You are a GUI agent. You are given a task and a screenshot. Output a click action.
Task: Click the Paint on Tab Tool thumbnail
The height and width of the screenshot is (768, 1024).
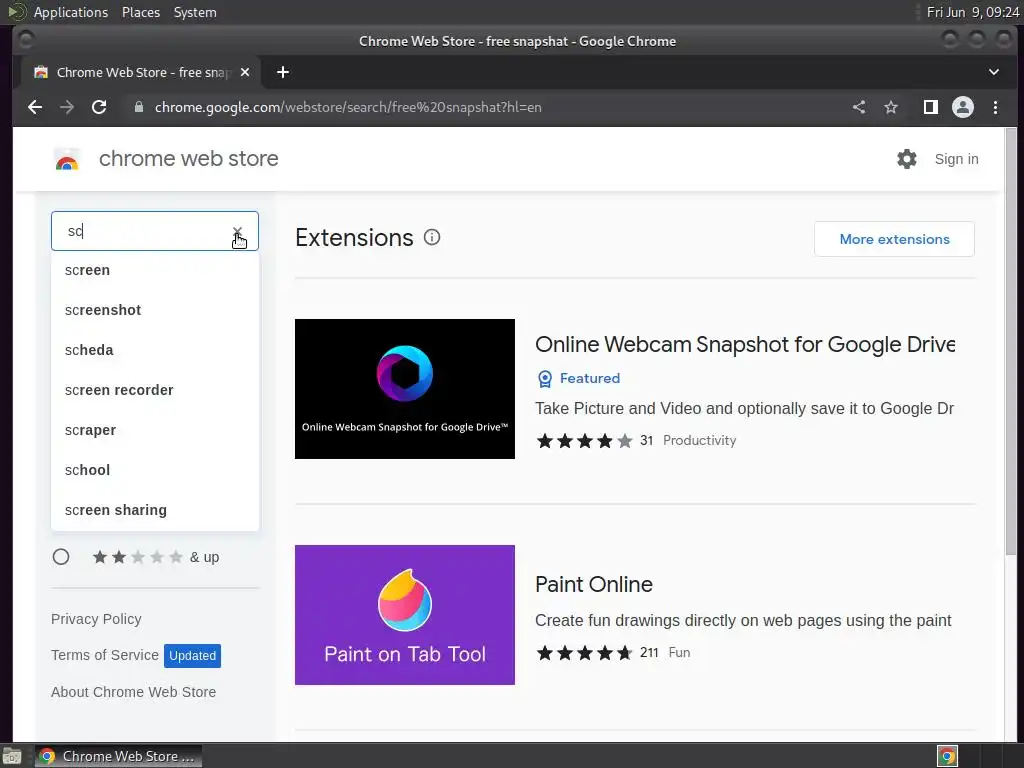pyautogui.click(x=405, y=615)
